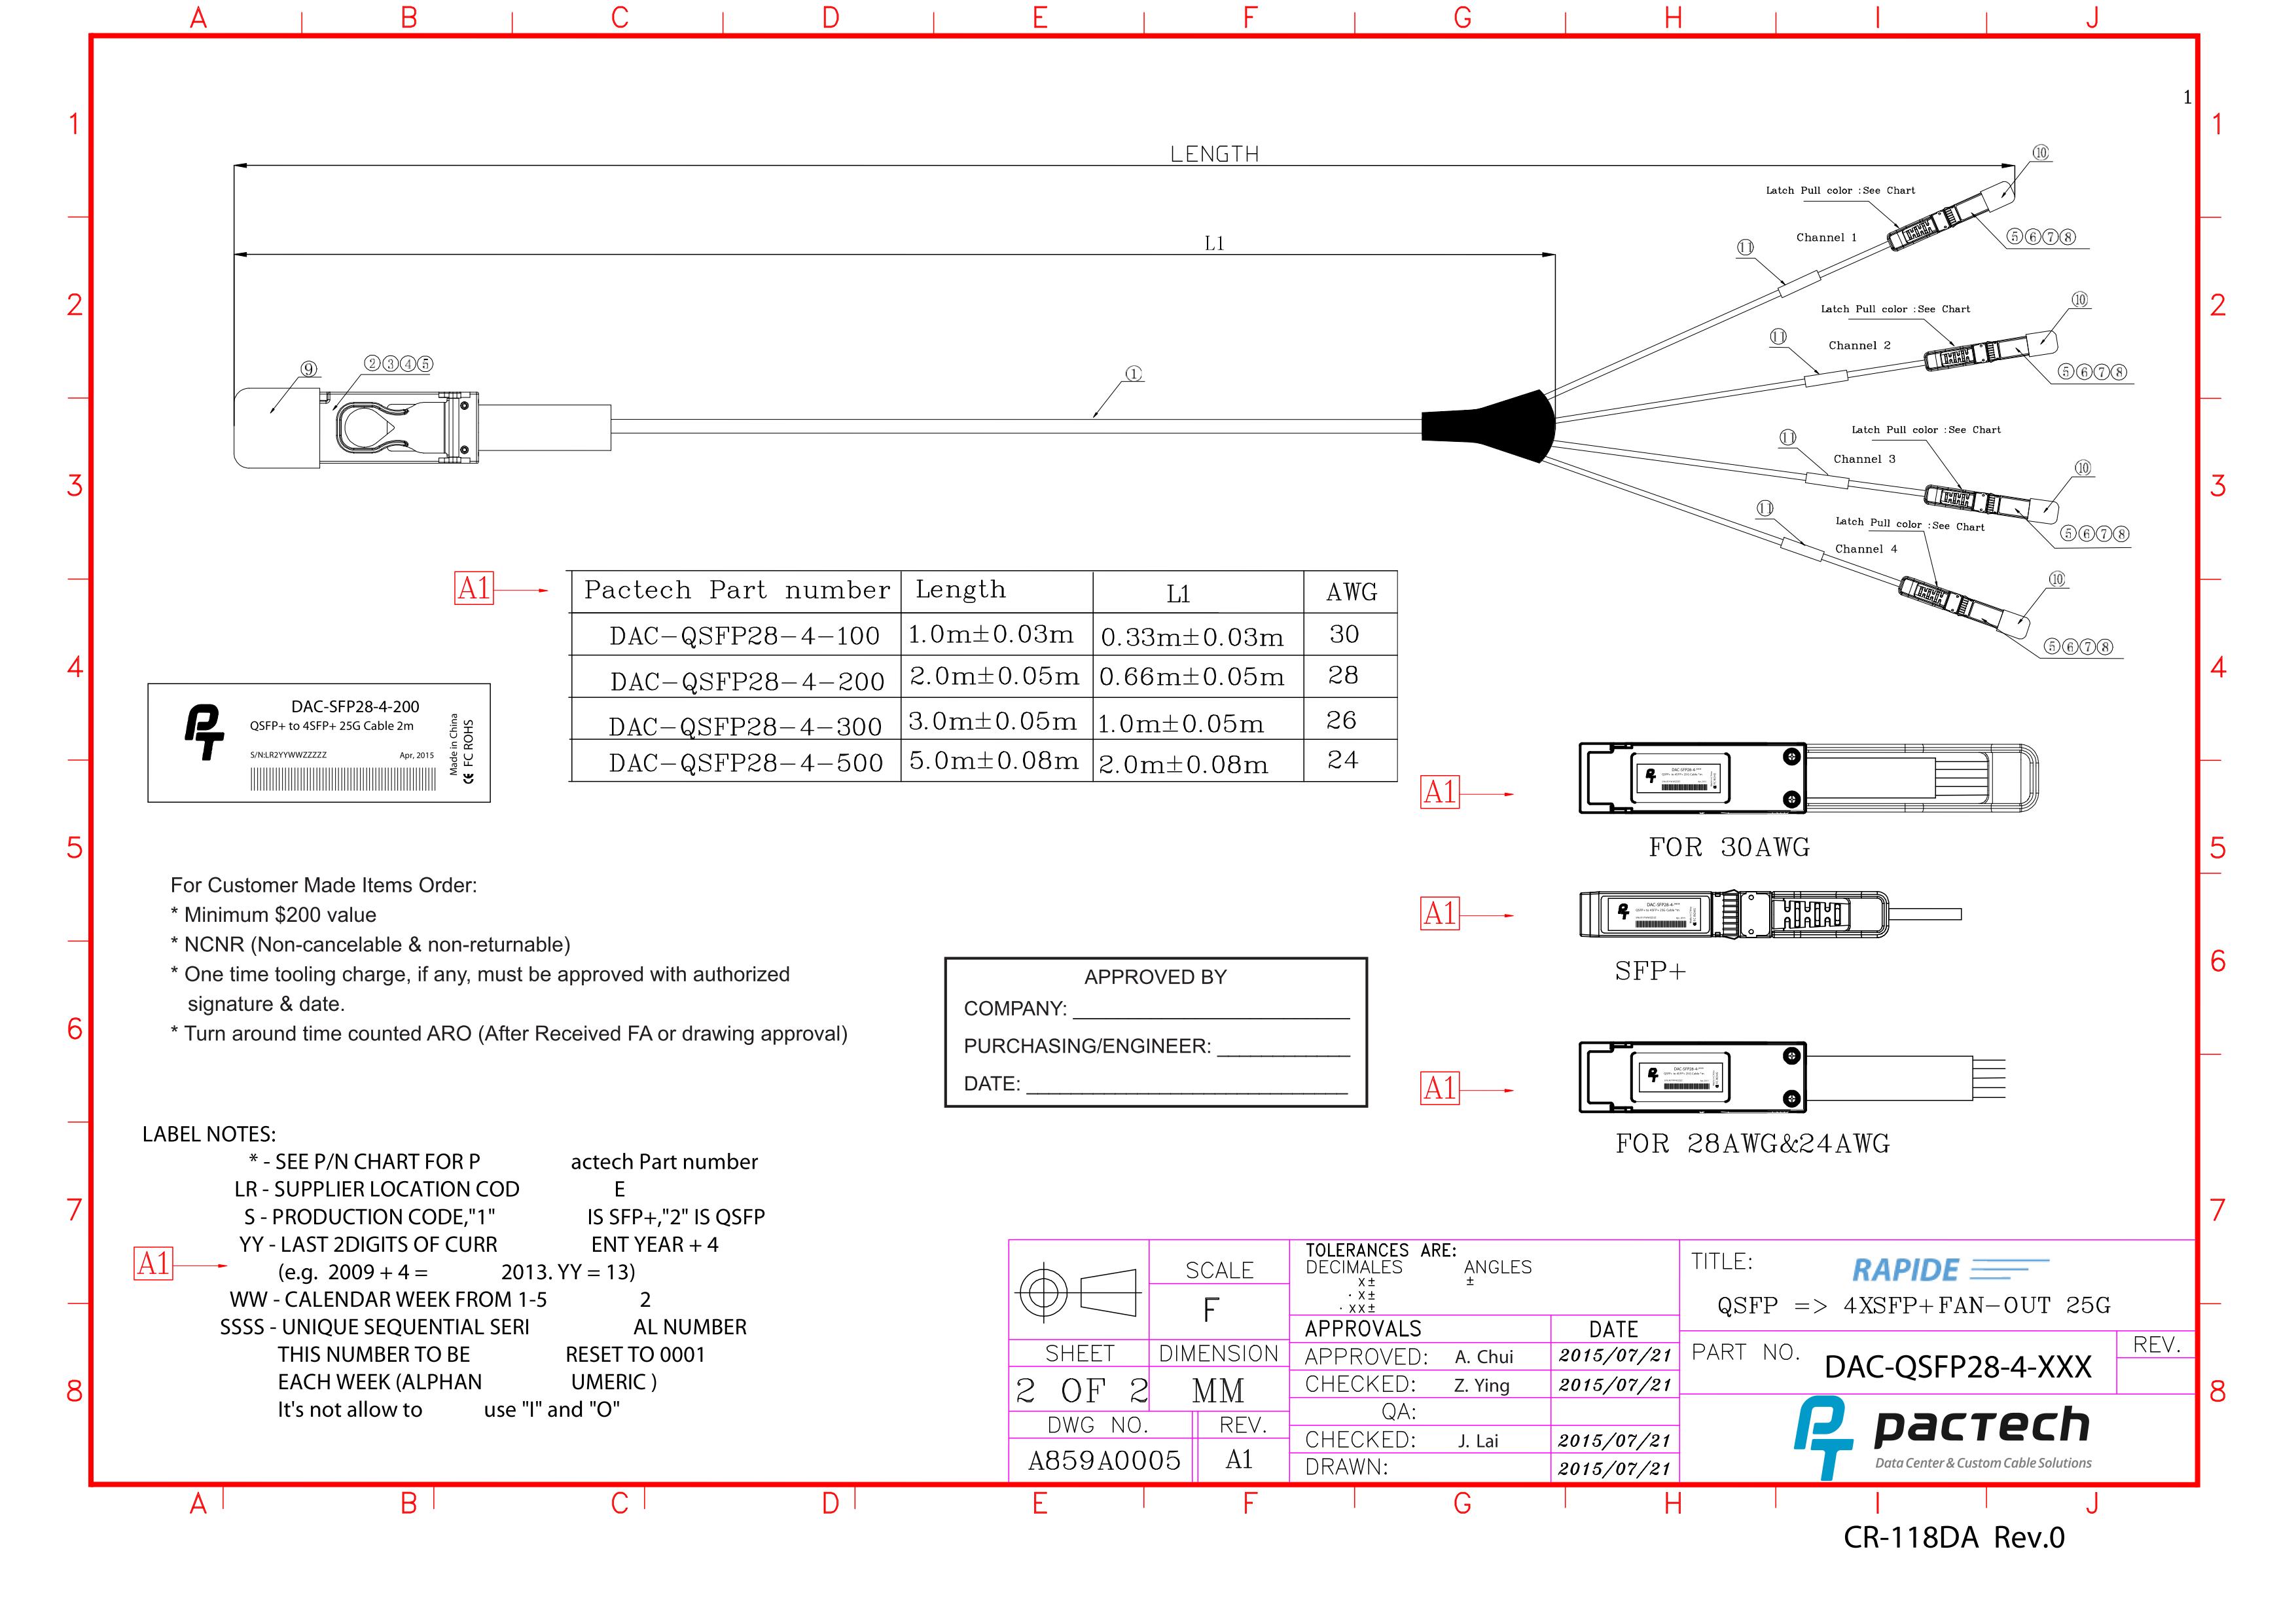The width and height of the screenshot is (2296, 1623).
Task: Click drawing number 'A859A0005'
Action: (1104, 1461)
